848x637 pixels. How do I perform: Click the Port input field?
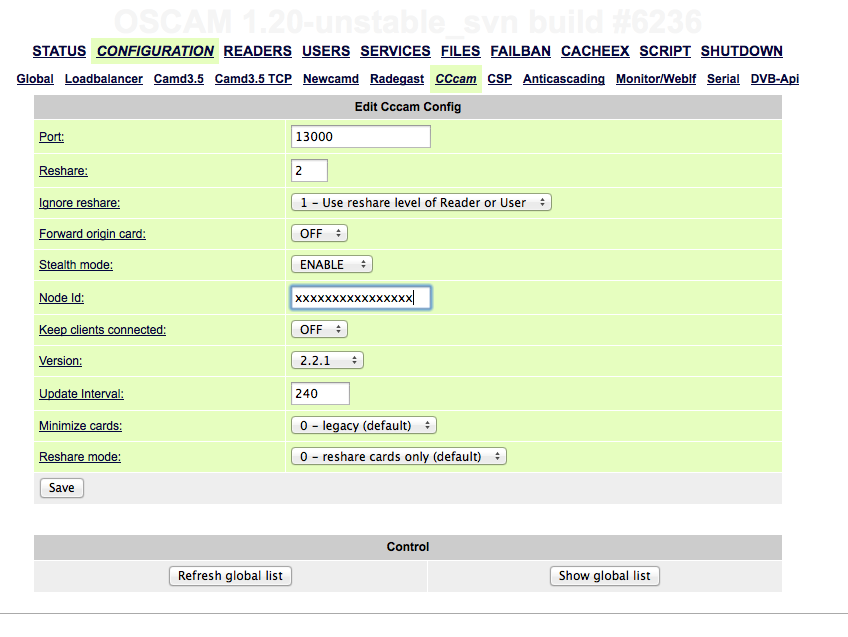pyautogui.click(x=361, y=137)
